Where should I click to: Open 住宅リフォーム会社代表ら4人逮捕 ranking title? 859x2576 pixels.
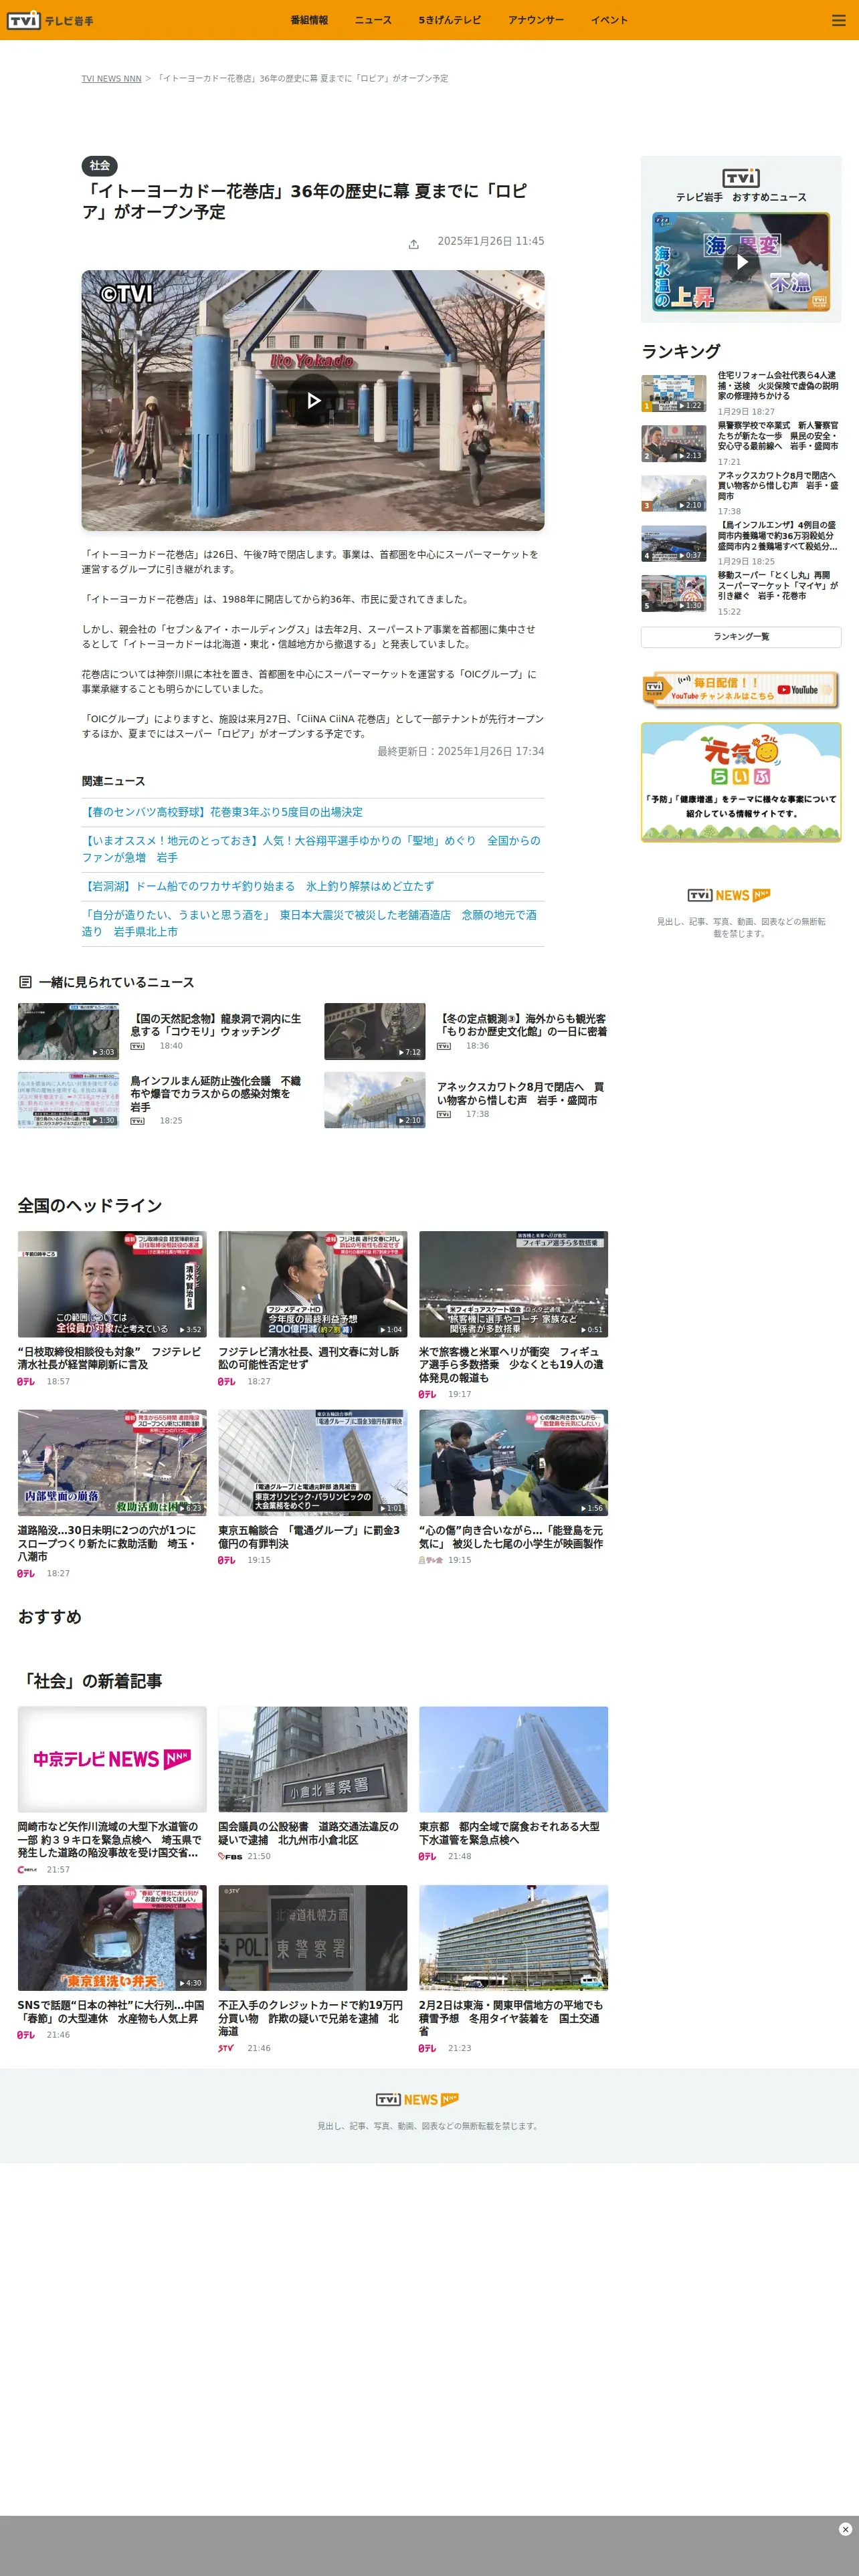coord(778,386)
